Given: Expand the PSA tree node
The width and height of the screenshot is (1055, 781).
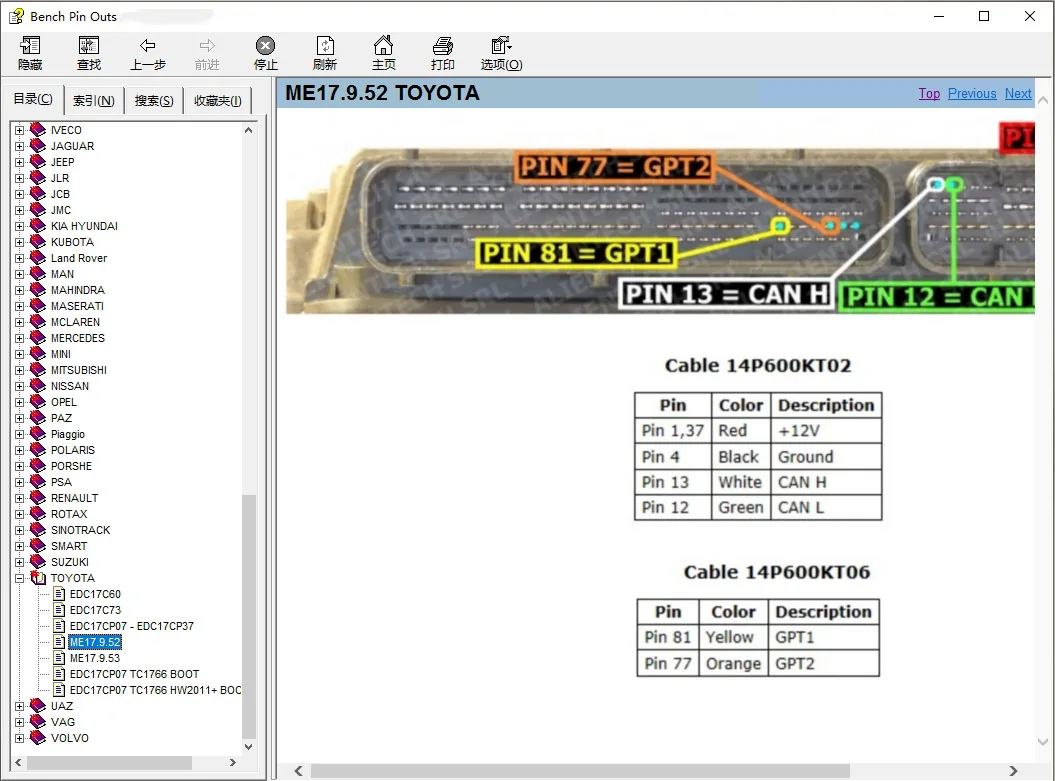Looking at the screenshot, I should (20, 482).
